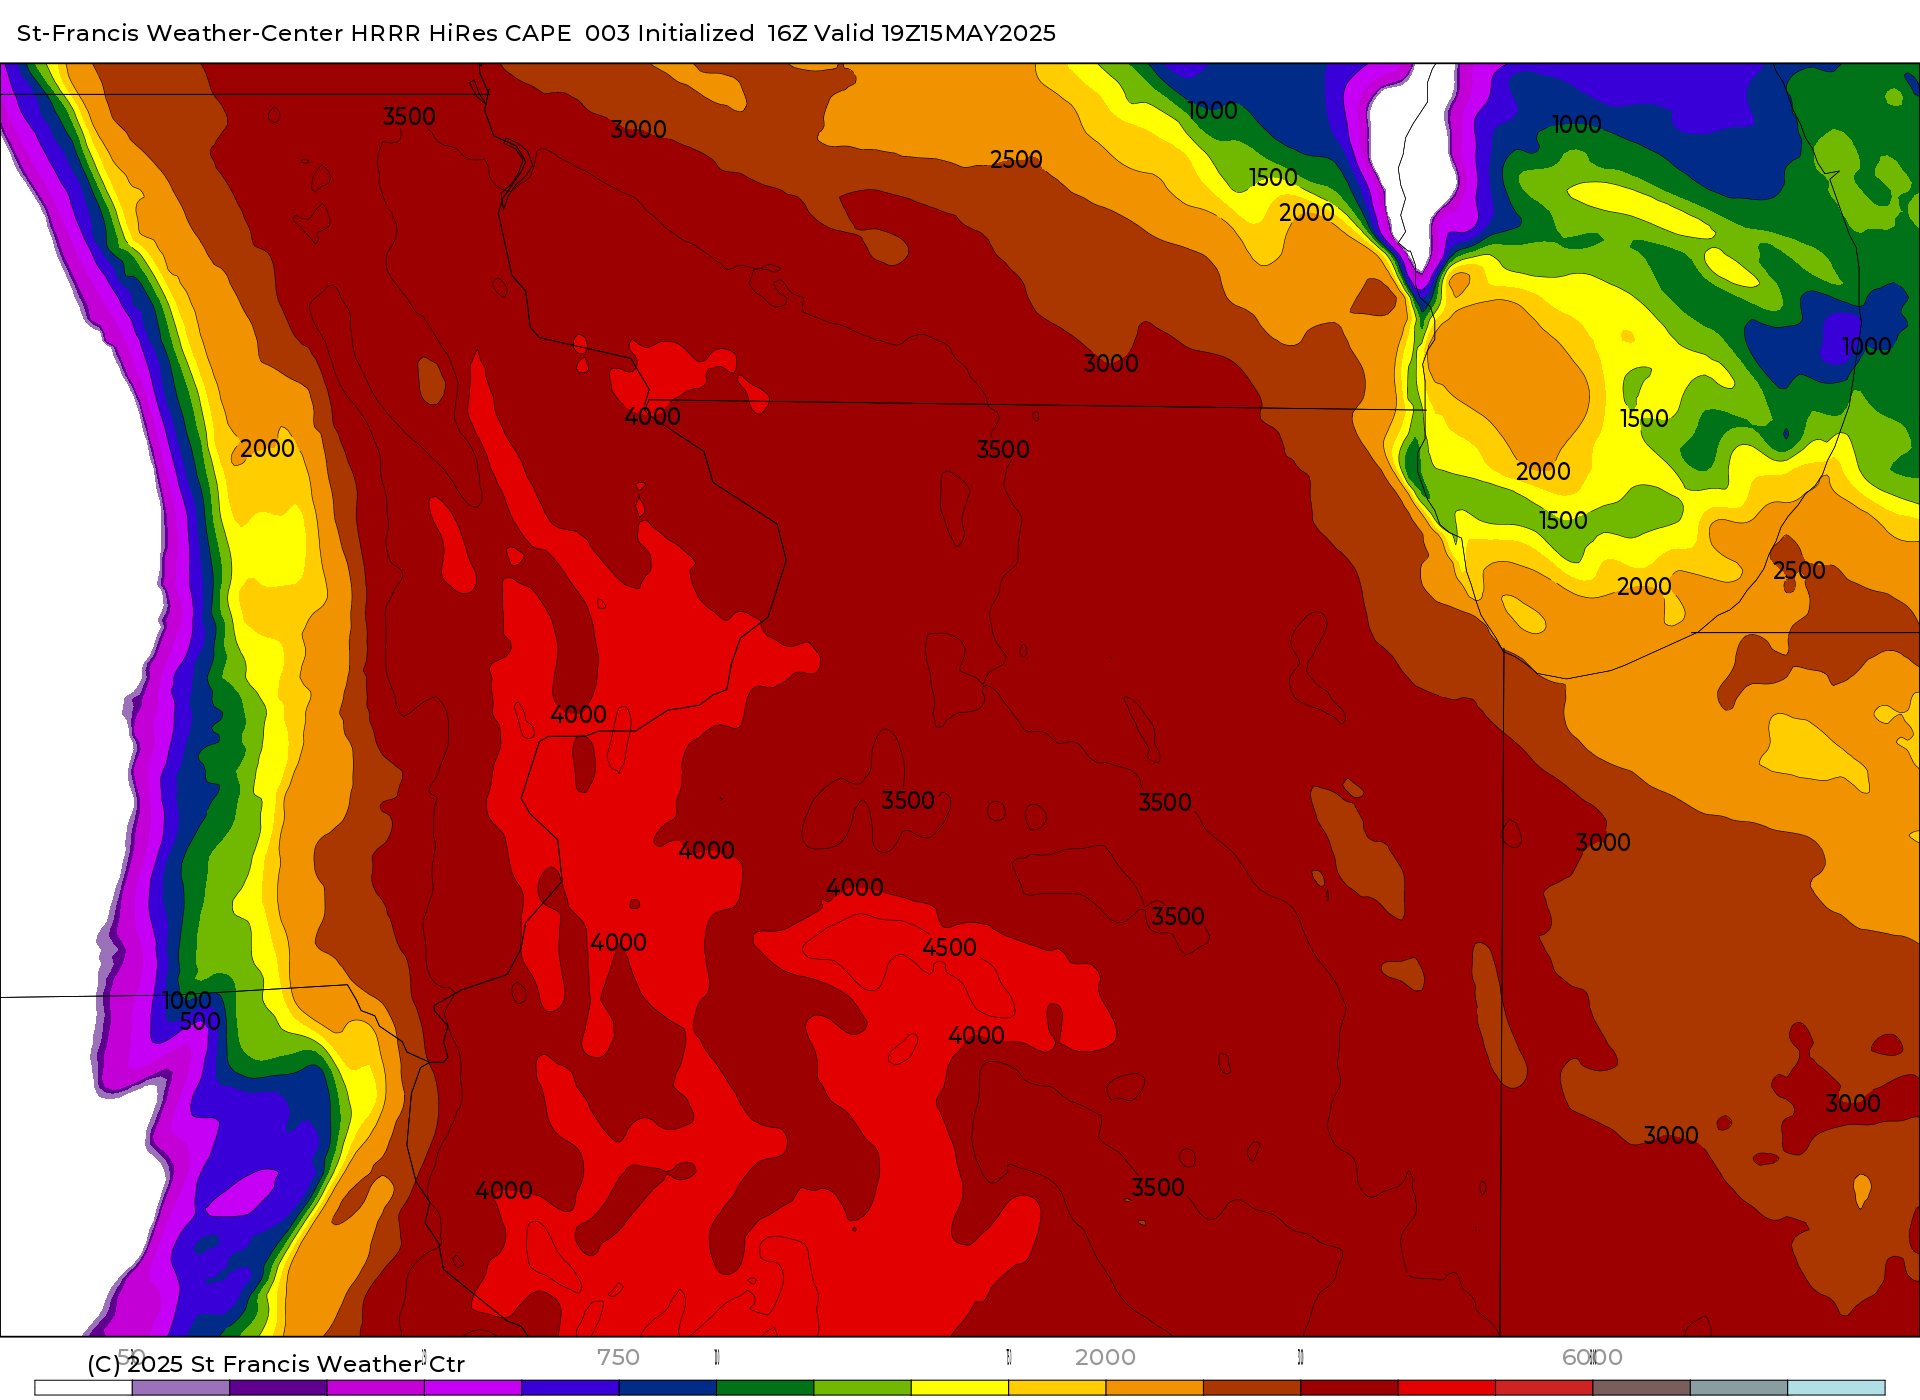Click the bright red legend swatch
Image resolution: width=1920 pixels, height=1400 pixels.
point(1446,1387)
